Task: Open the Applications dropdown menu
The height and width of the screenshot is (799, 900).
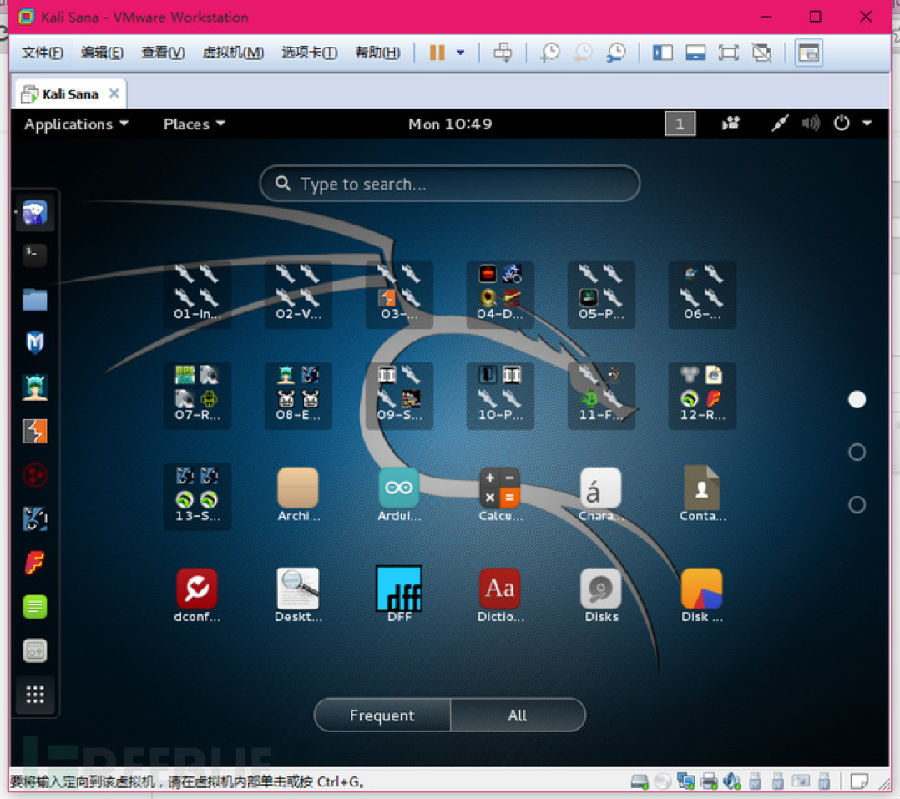Action: (x=76, y=124)
